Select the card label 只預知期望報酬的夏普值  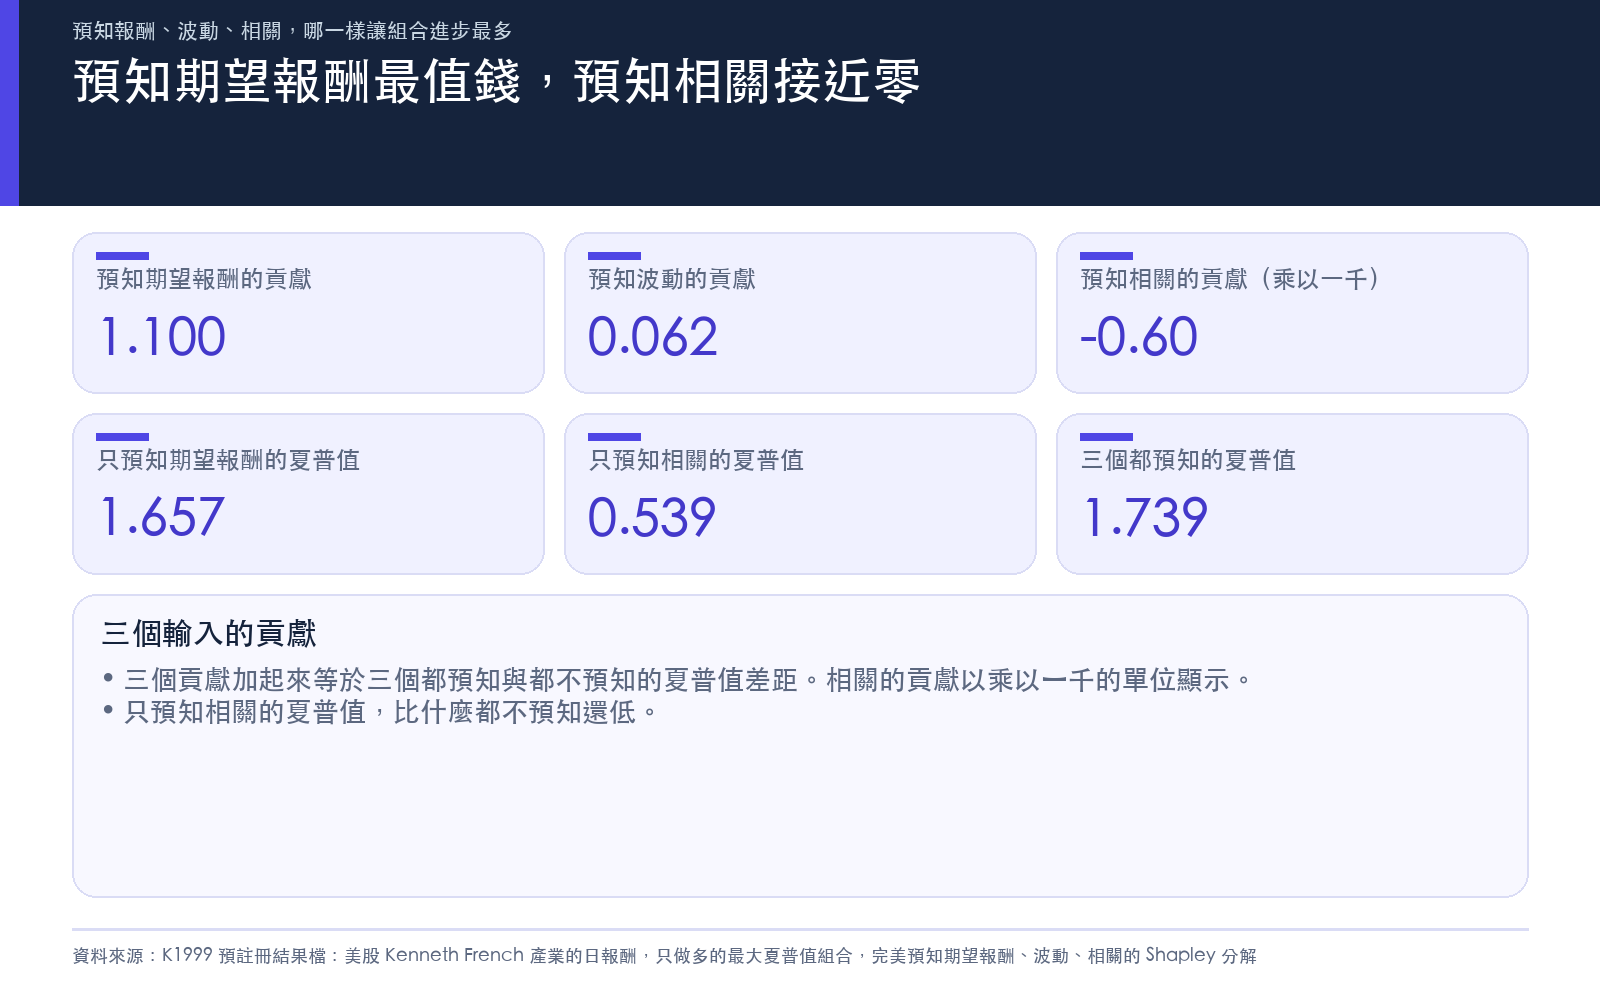228,460
